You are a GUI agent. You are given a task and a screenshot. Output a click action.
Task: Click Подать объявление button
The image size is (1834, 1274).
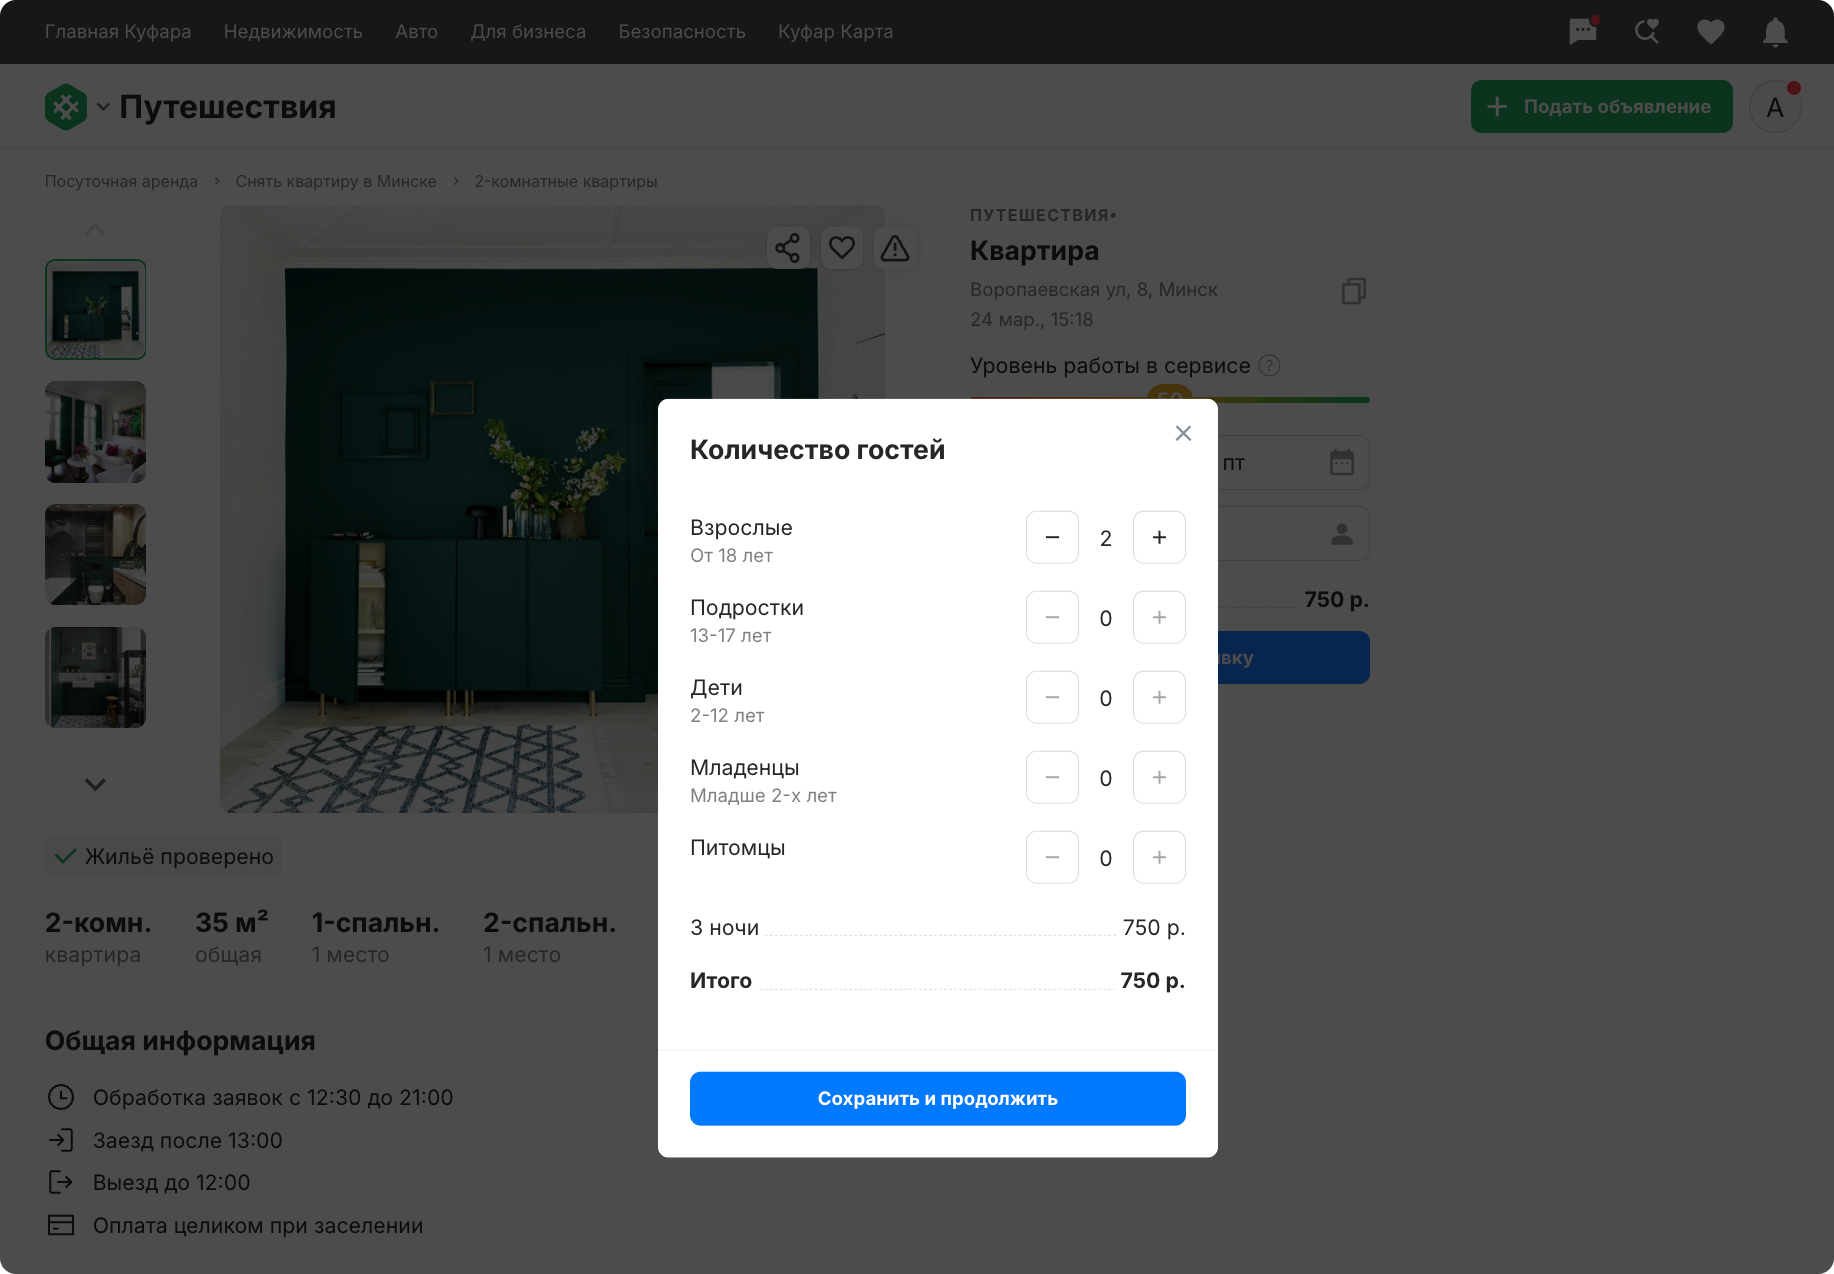[1601, 107]
